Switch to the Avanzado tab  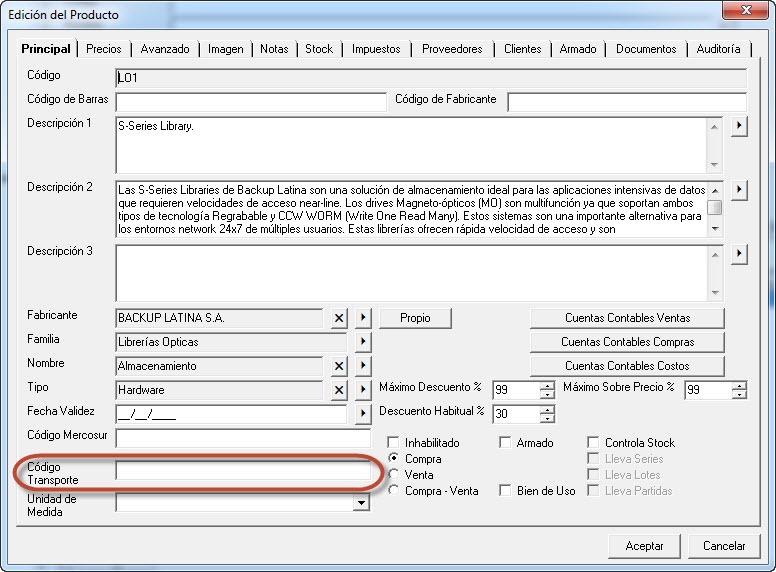tap(165, 49)
